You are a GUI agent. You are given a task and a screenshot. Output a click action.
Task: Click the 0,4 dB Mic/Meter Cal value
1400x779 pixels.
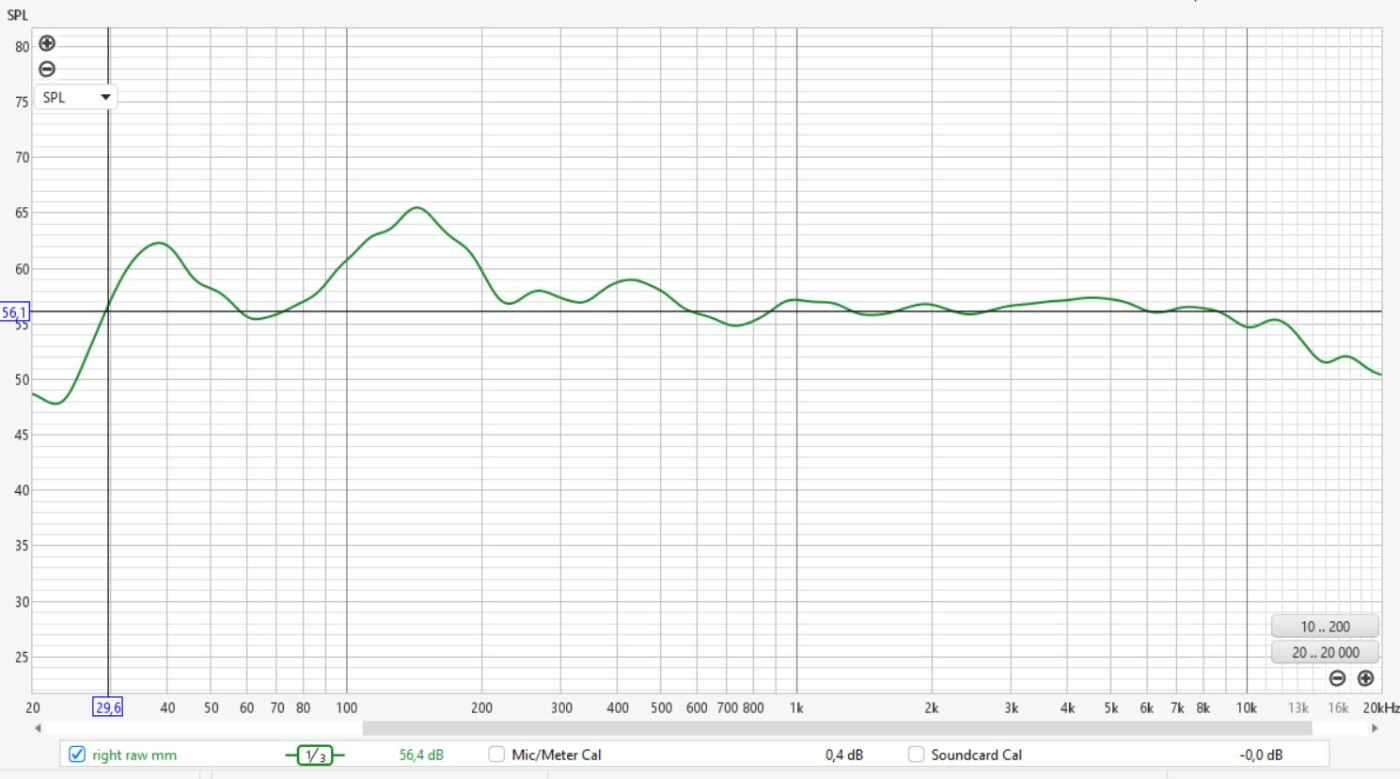point(843,755)
